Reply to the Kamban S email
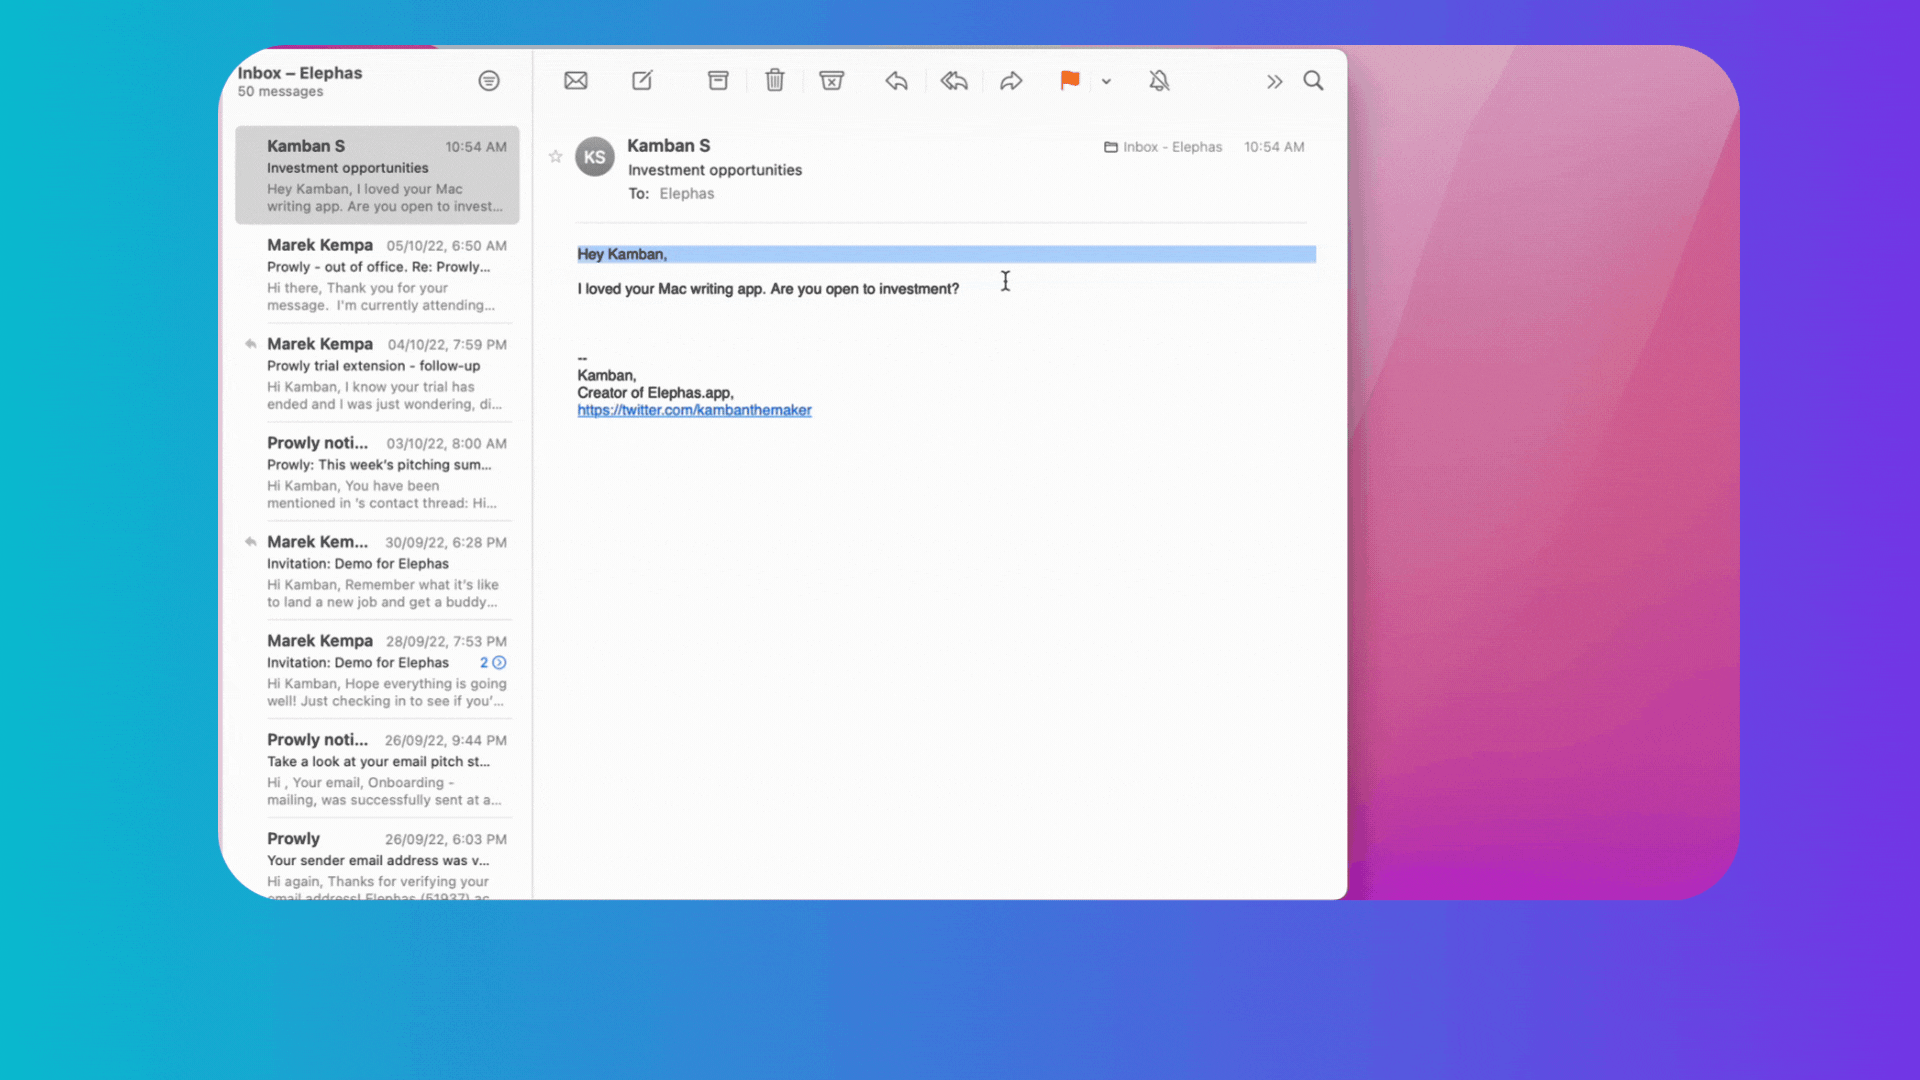Image resolution: width=1920 pixels, height=1080 pixels. (x=897, y=81)
